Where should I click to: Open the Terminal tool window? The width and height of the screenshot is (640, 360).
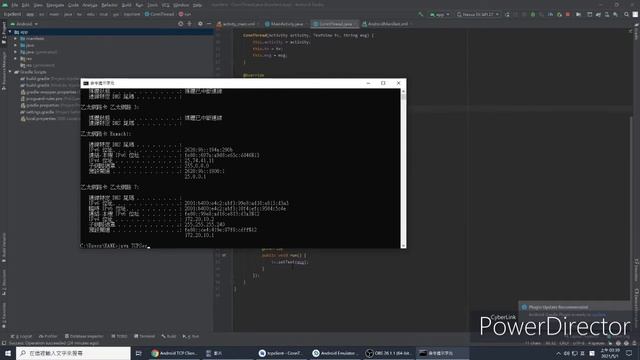(144, 336)
